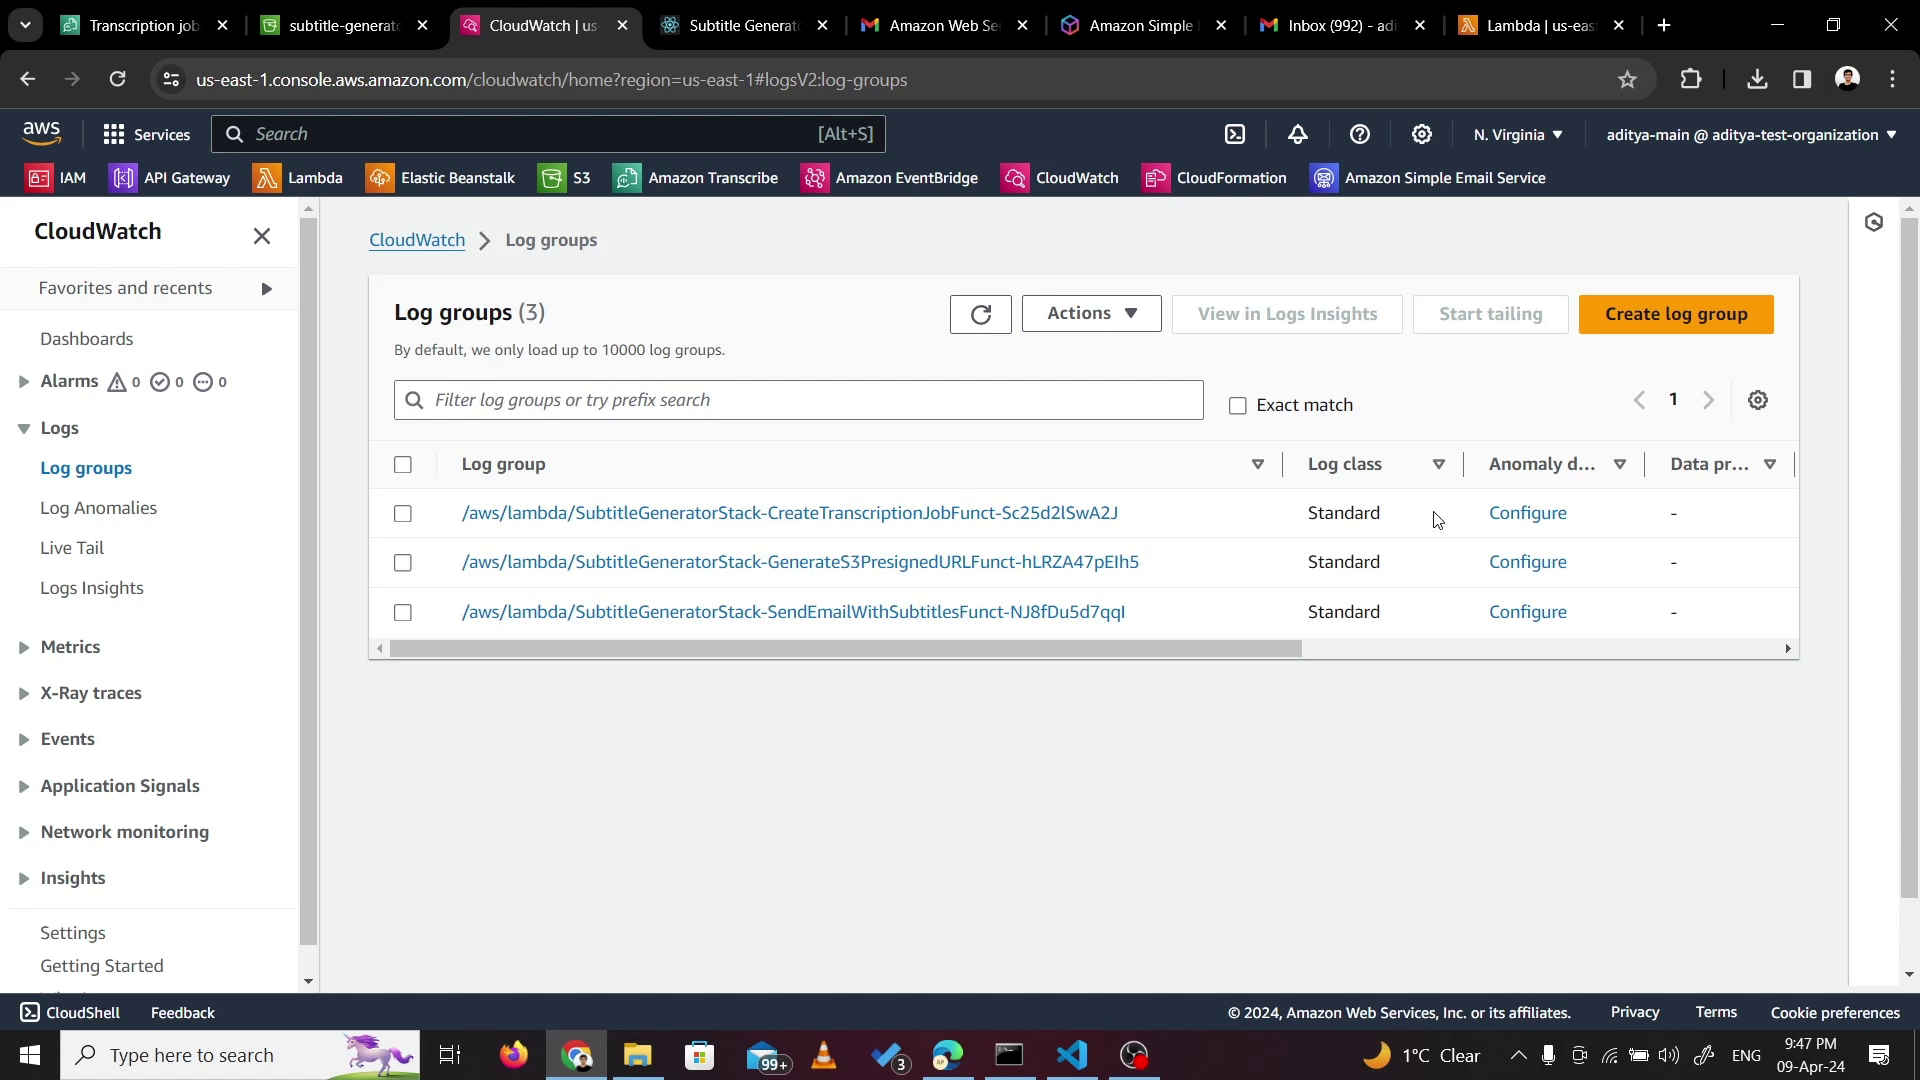Open Logs Insights in the sidebar

tap(92, 588)
